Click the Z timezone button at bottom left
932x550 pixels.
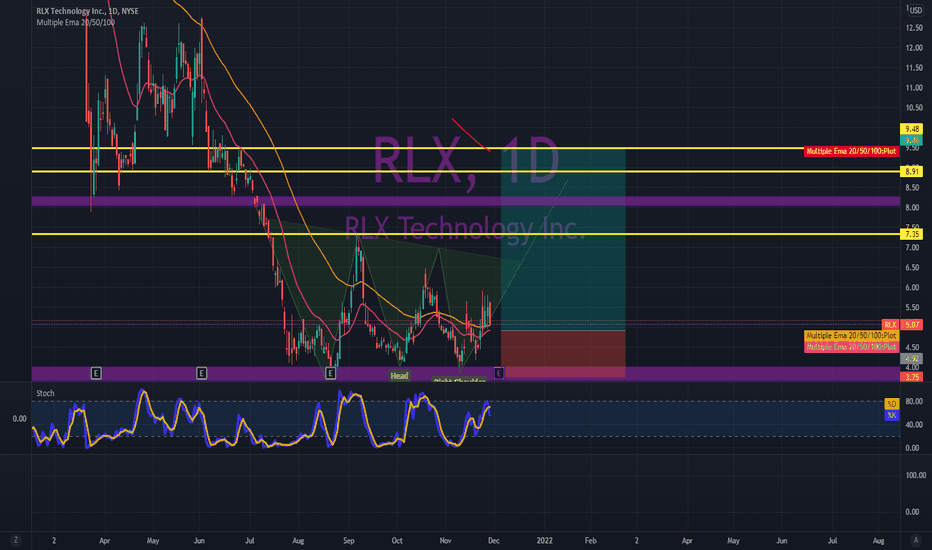[15, 540]
